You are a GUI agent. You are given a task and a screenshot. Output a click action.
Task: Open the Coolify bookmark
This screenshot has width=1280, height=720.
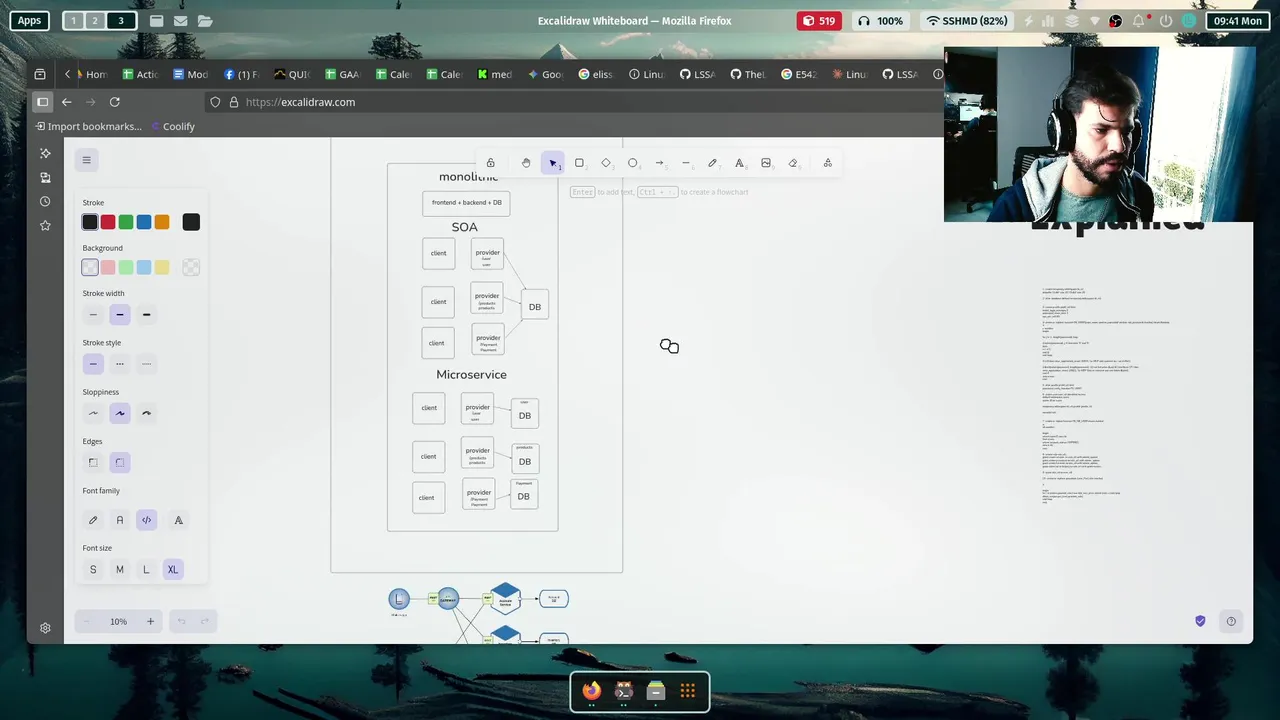(x=172, y=127)
